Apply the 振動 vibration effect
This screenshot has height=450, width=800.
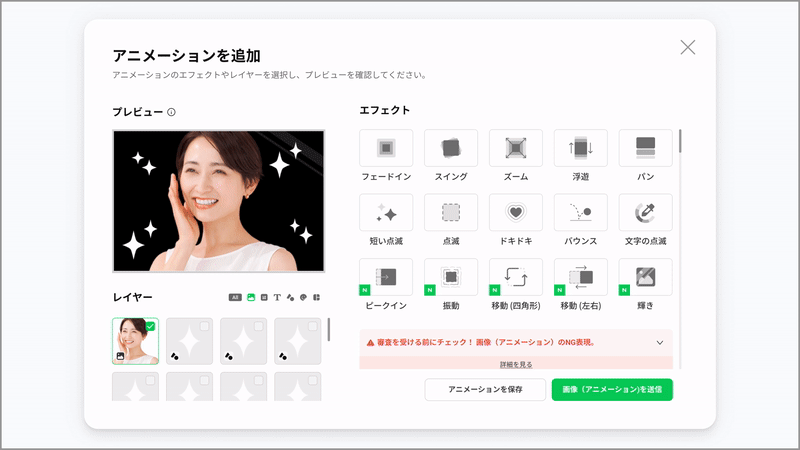[x=451, y=277]
